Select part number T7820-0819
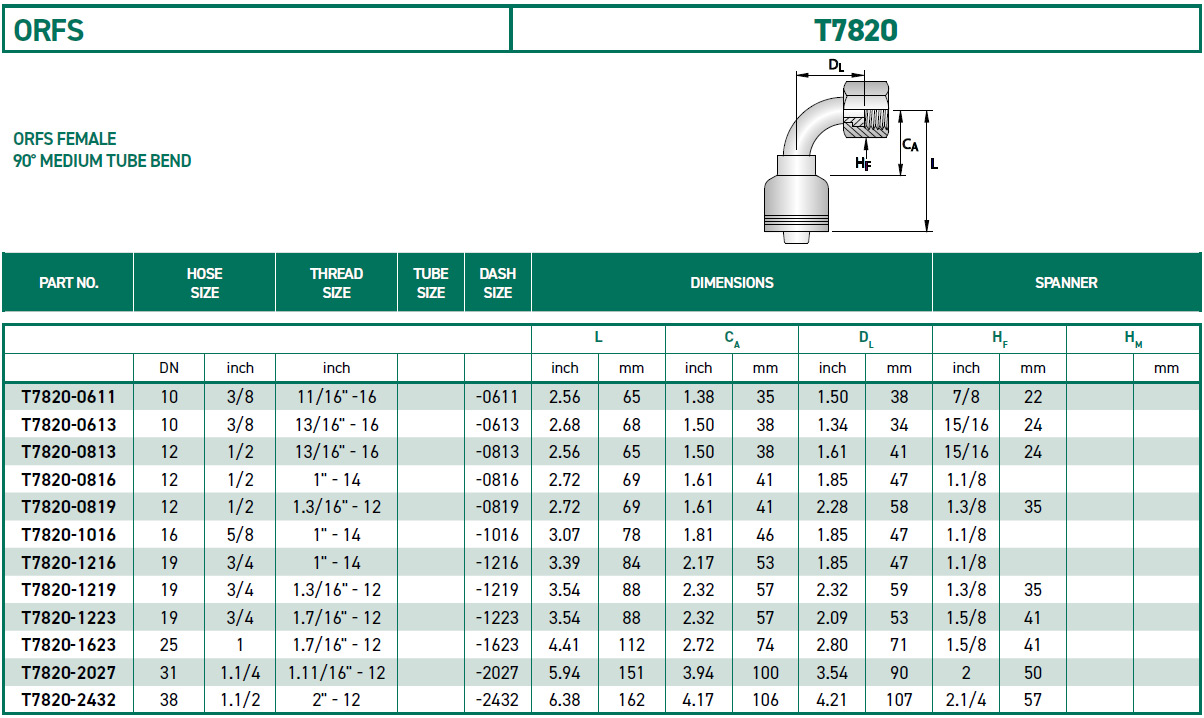Image resolution: width=1204 pixels, height=718 pixels. 69,507
